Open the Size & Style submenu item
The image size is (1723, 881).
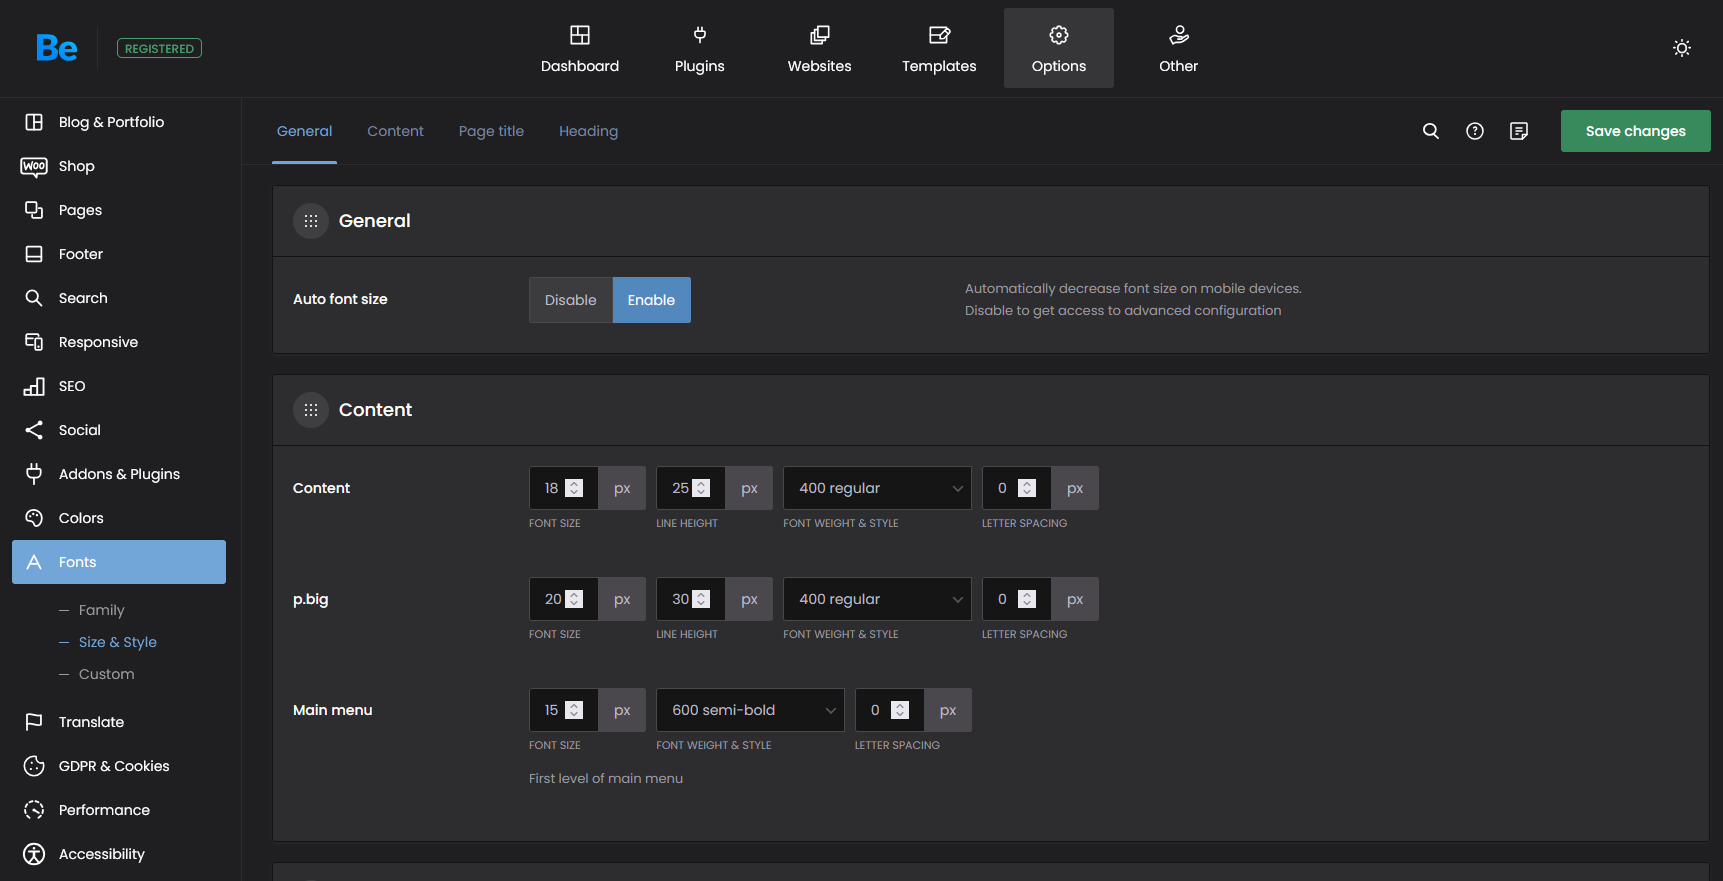pyautogui.click(x=117, y=642)
